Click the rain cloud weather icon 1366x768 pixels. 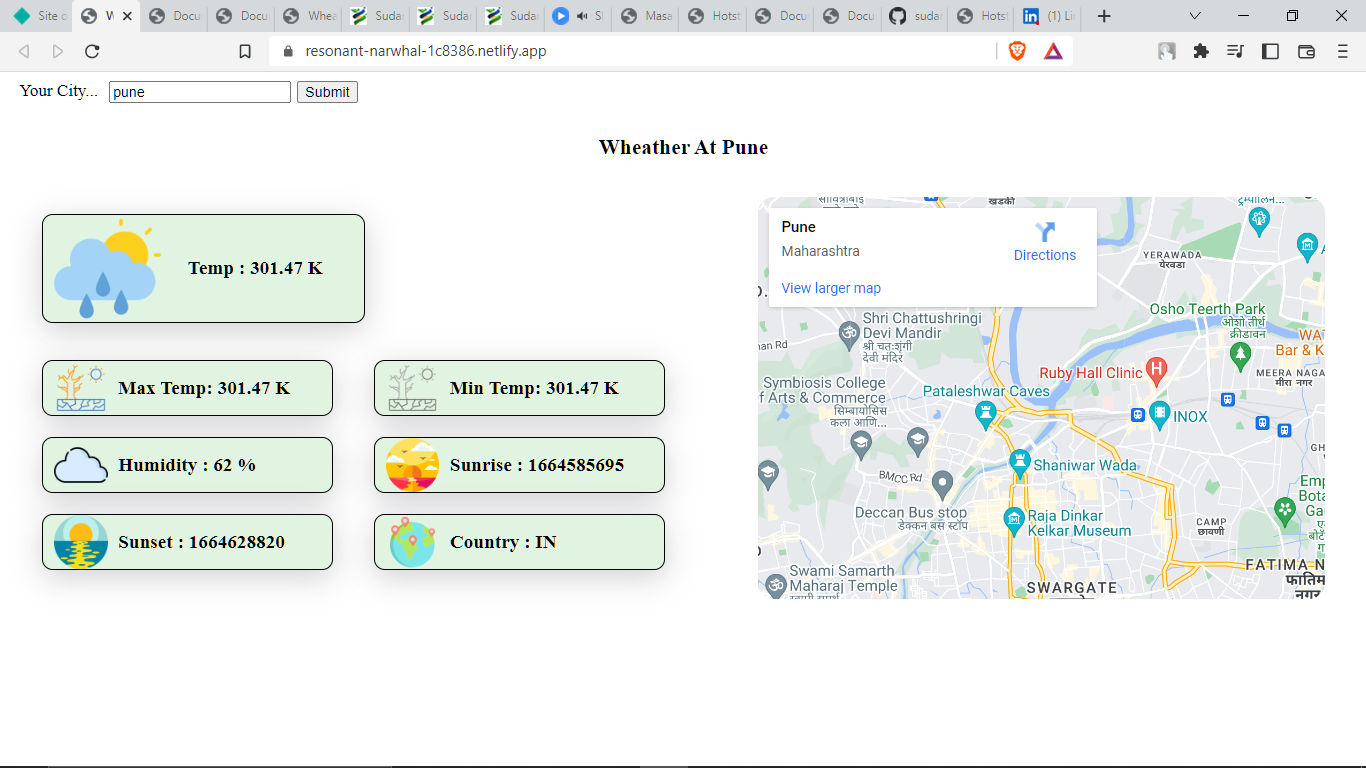pos(106,269)
